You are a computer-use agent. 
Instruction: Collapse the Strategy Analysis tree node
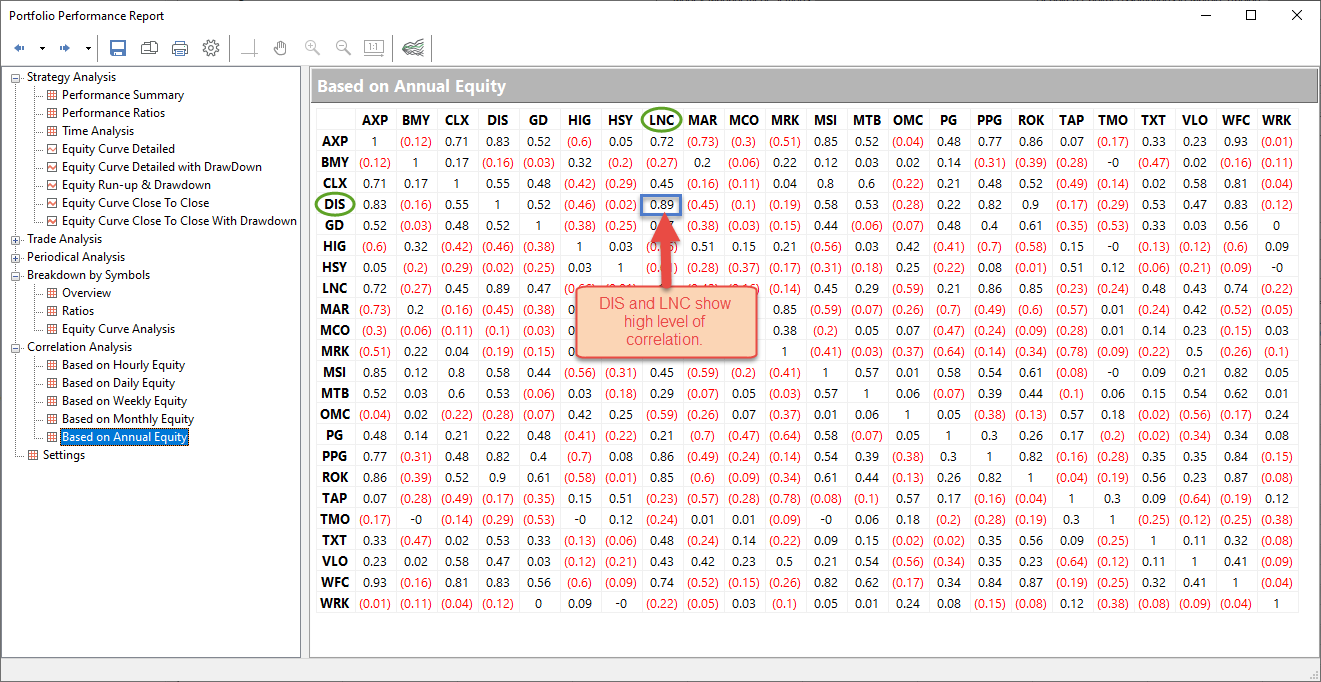coord(16,77)
